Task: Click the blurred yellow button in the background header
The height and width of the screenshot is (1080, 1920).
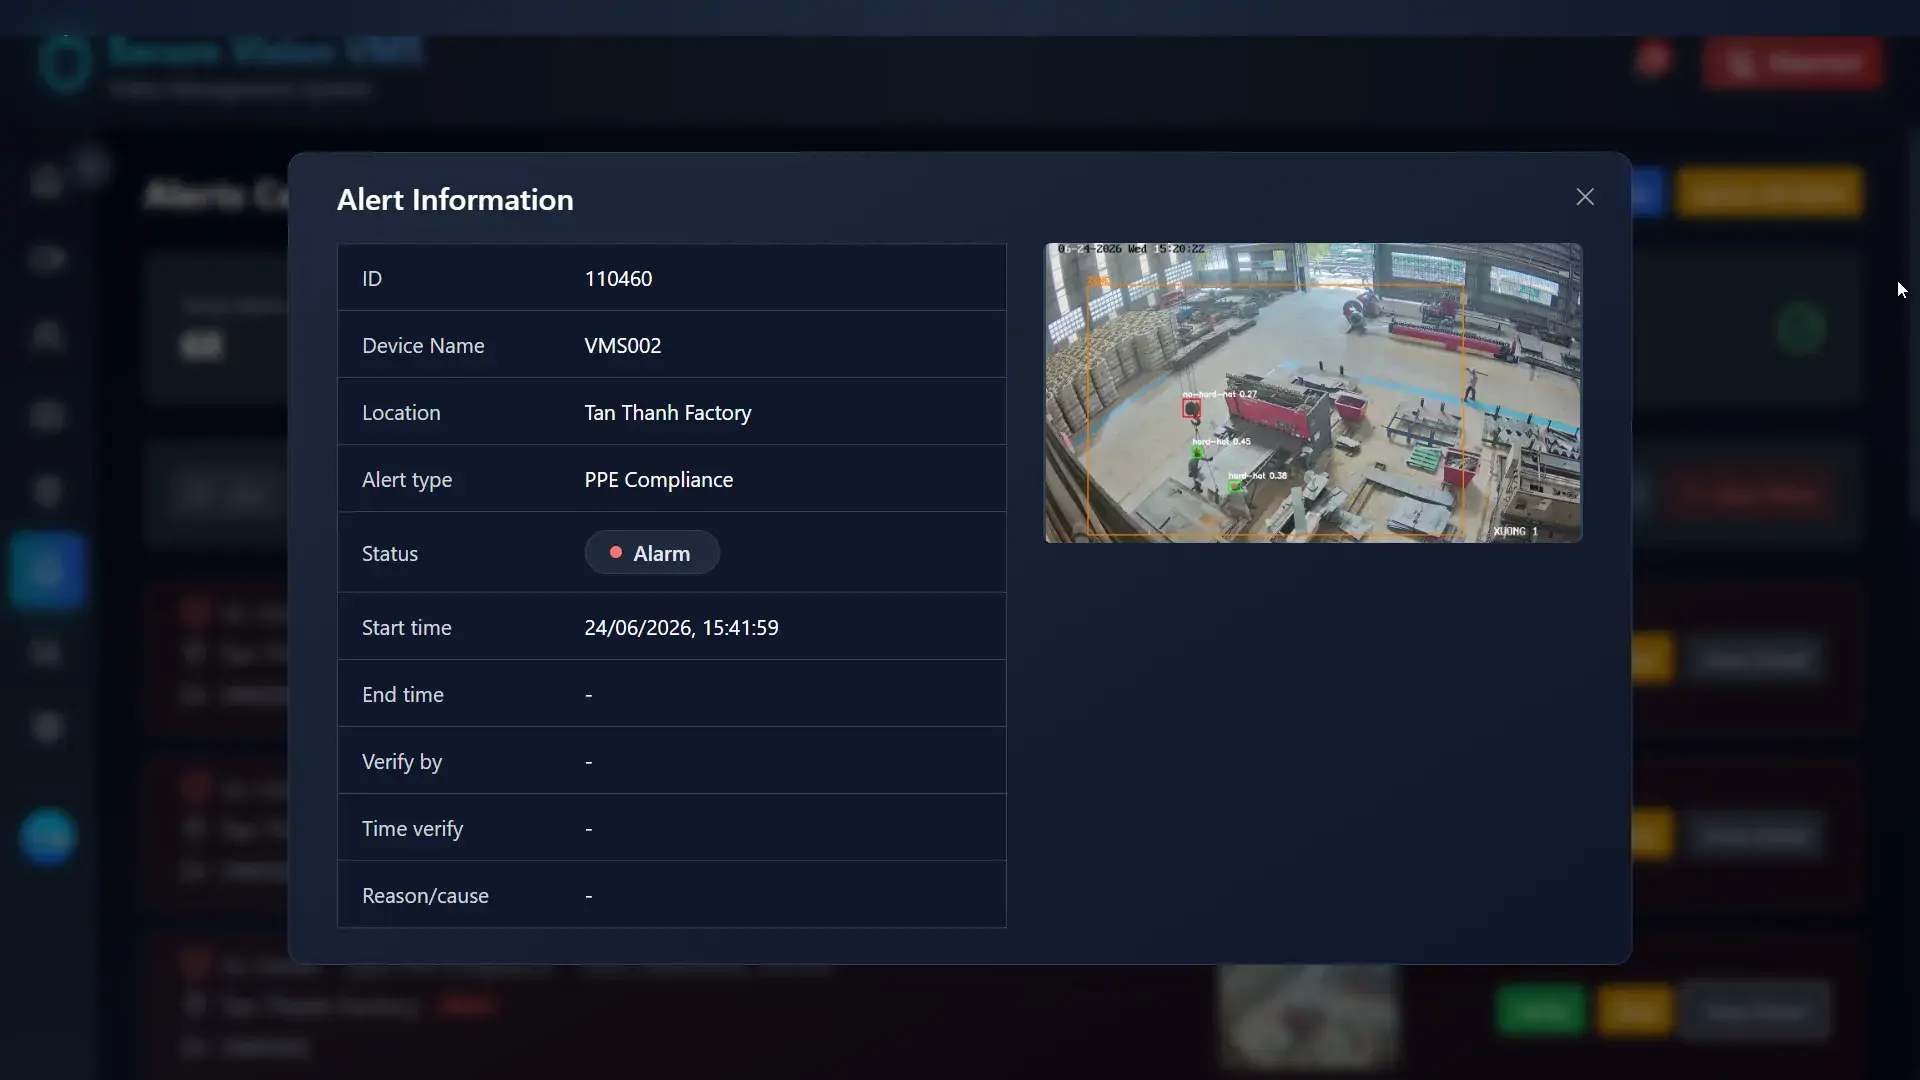Action: point(1770,192)
